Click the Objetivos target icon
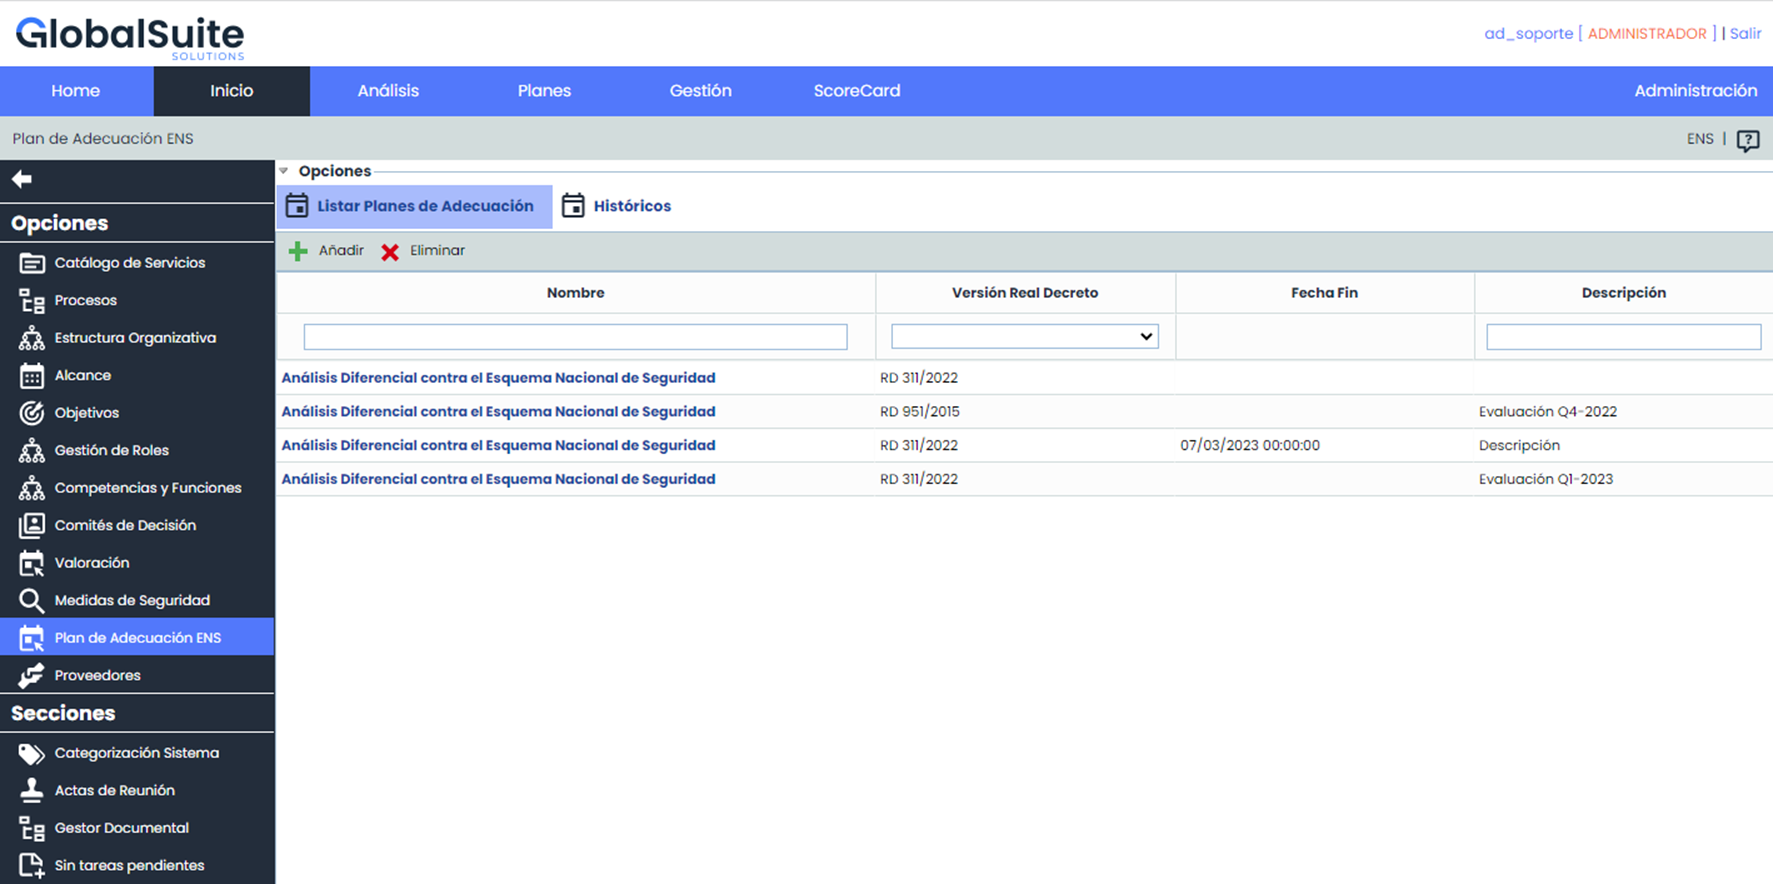The image size is (1773, 884). click(31, 413)
